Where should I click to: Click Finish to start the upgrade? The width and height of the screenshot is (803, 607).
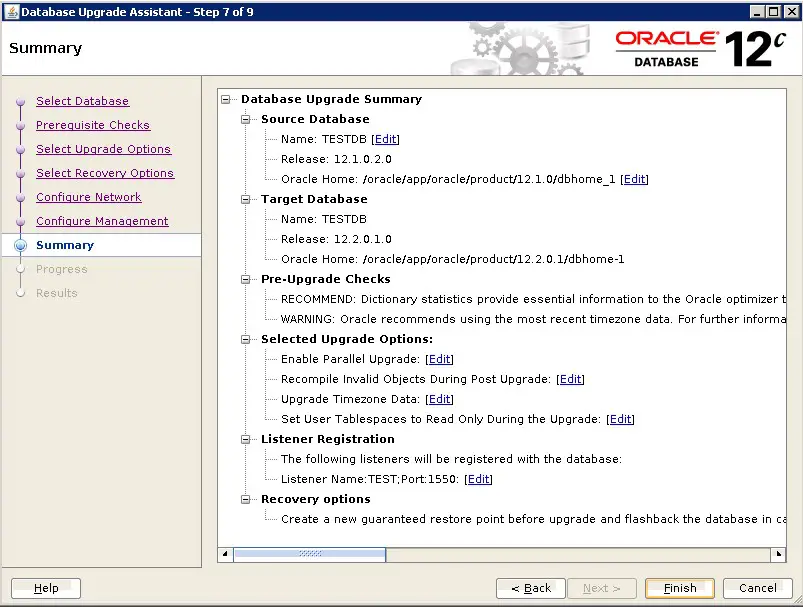tap(680, 588)
